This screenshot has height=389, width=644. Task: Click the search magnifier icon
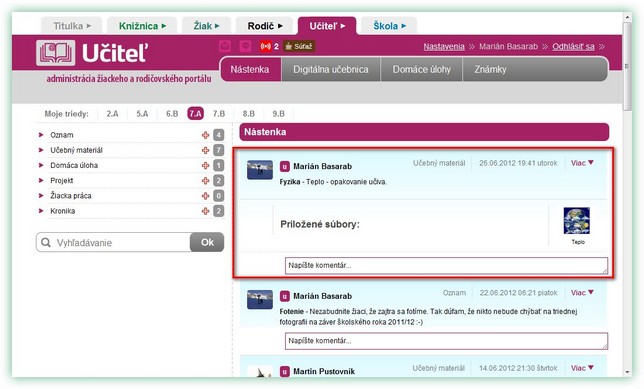pos(46,242)
